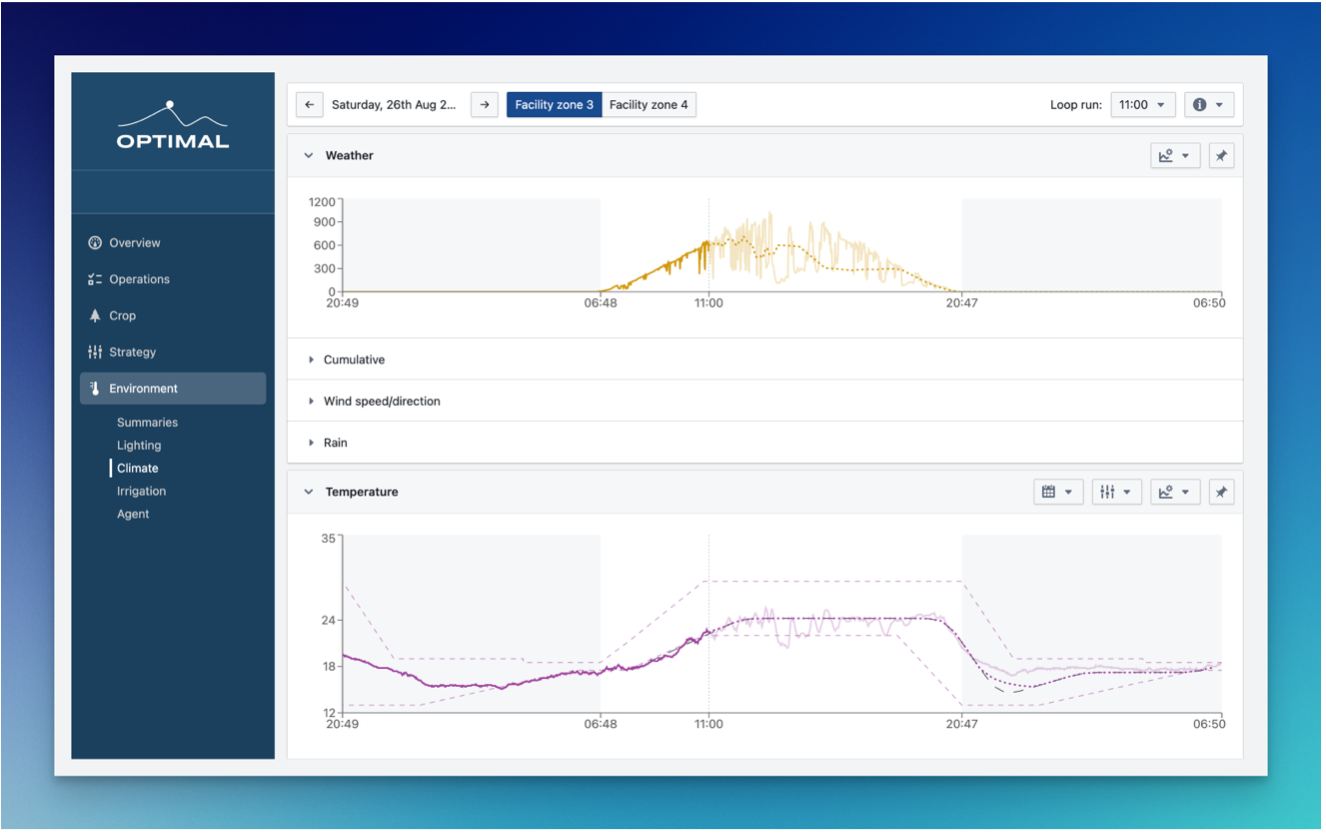1326x834 pixels.
Task: Open the Weather chart options icon
Action: pyautogui.click(x=1175, y=156)
